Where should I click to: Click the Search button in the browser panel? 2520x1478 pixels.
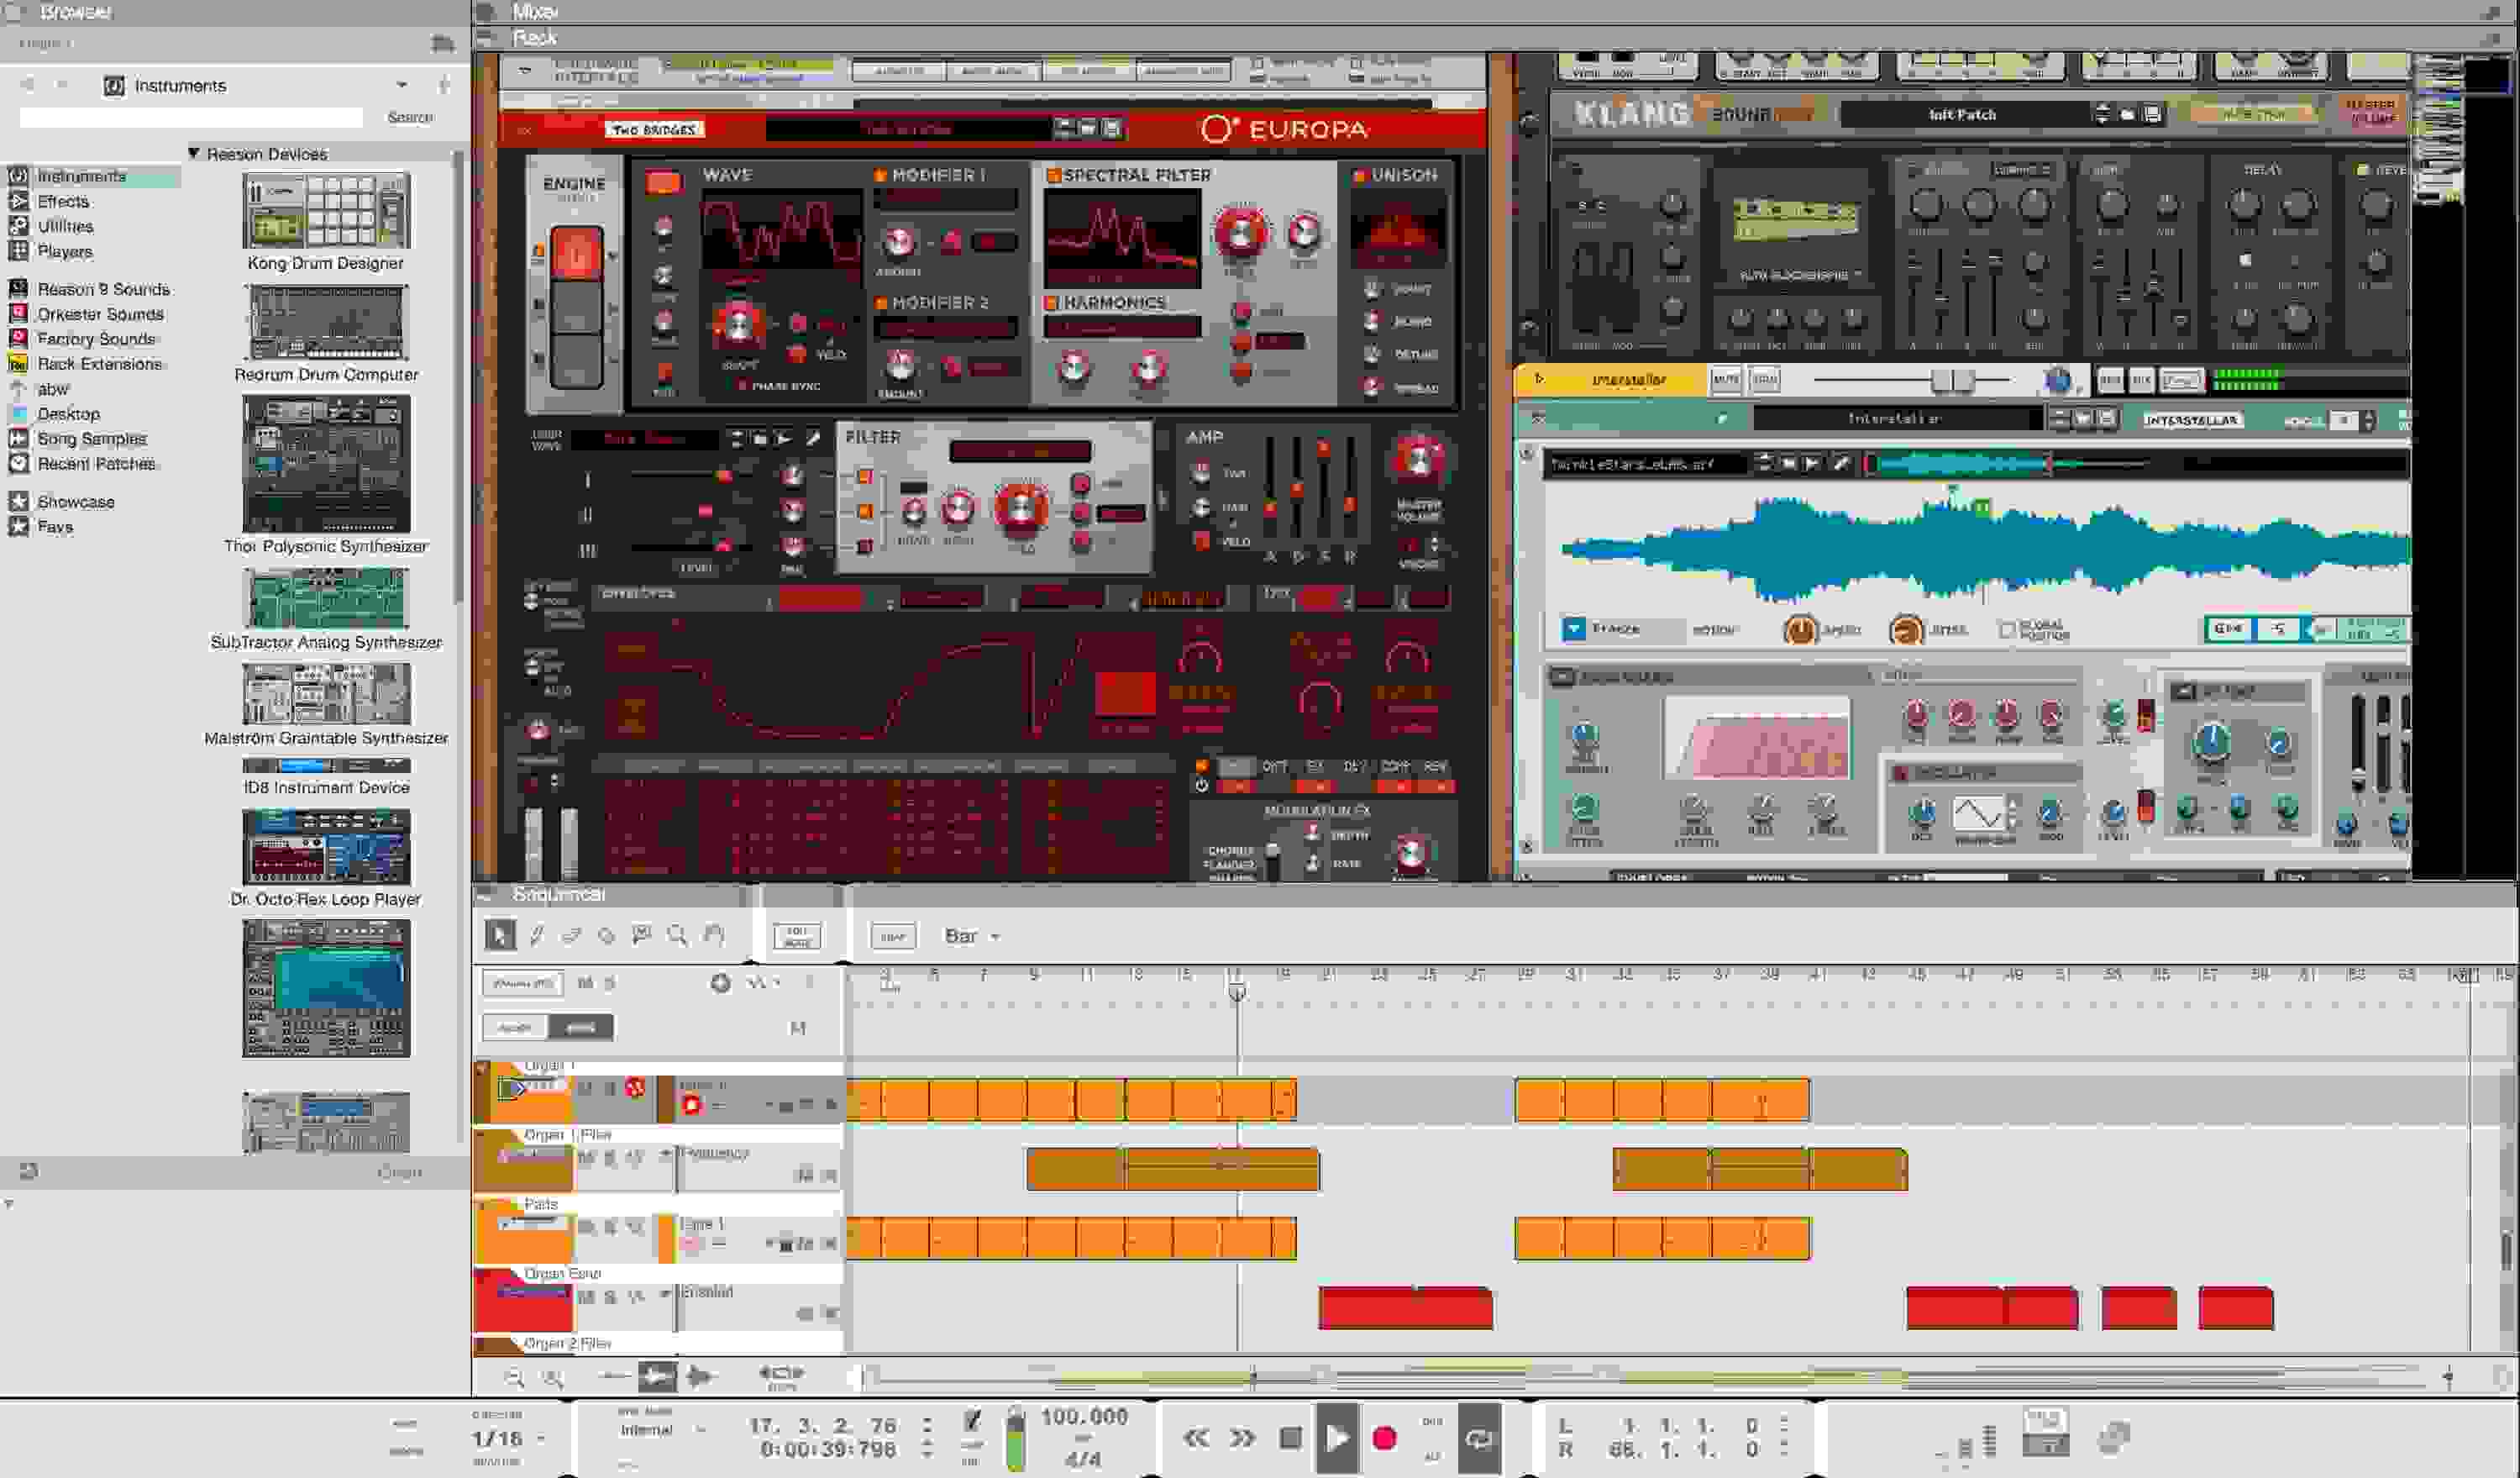[x=411, y=117]
